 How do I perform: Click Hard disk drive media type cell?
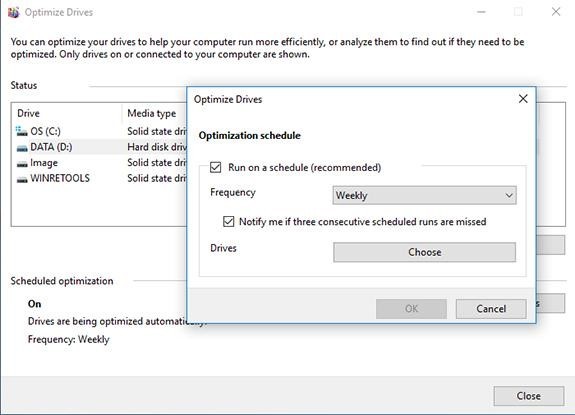157,147
